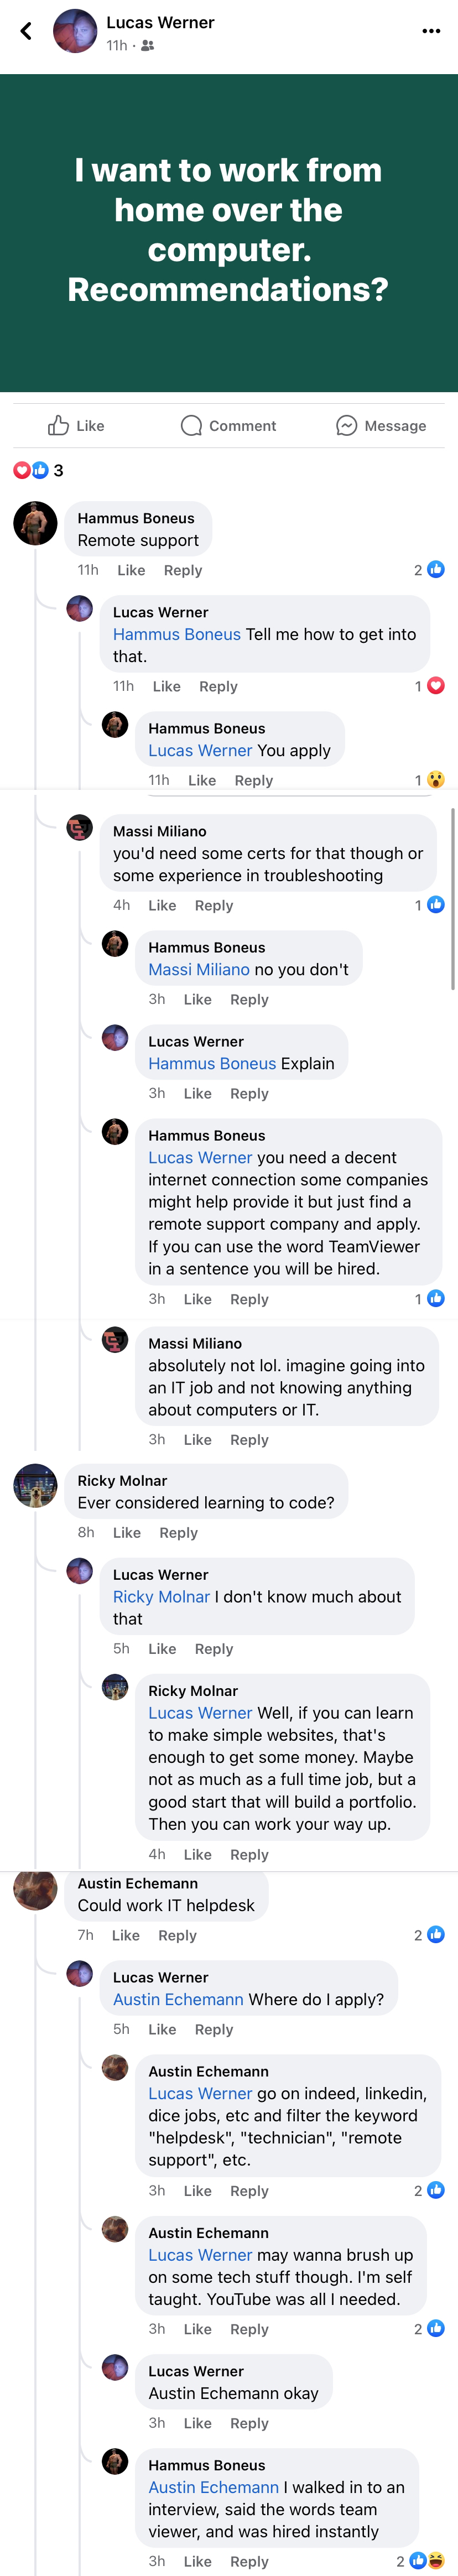Like Ricky Molnar's learning to code comment

(x=127, y=1532)
